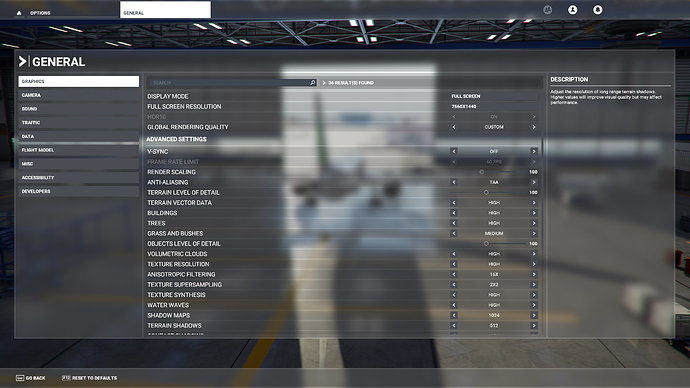Toggle V-Sync with left arrow
This screenshot has width=690, height=388.
[x=454, y=151]
